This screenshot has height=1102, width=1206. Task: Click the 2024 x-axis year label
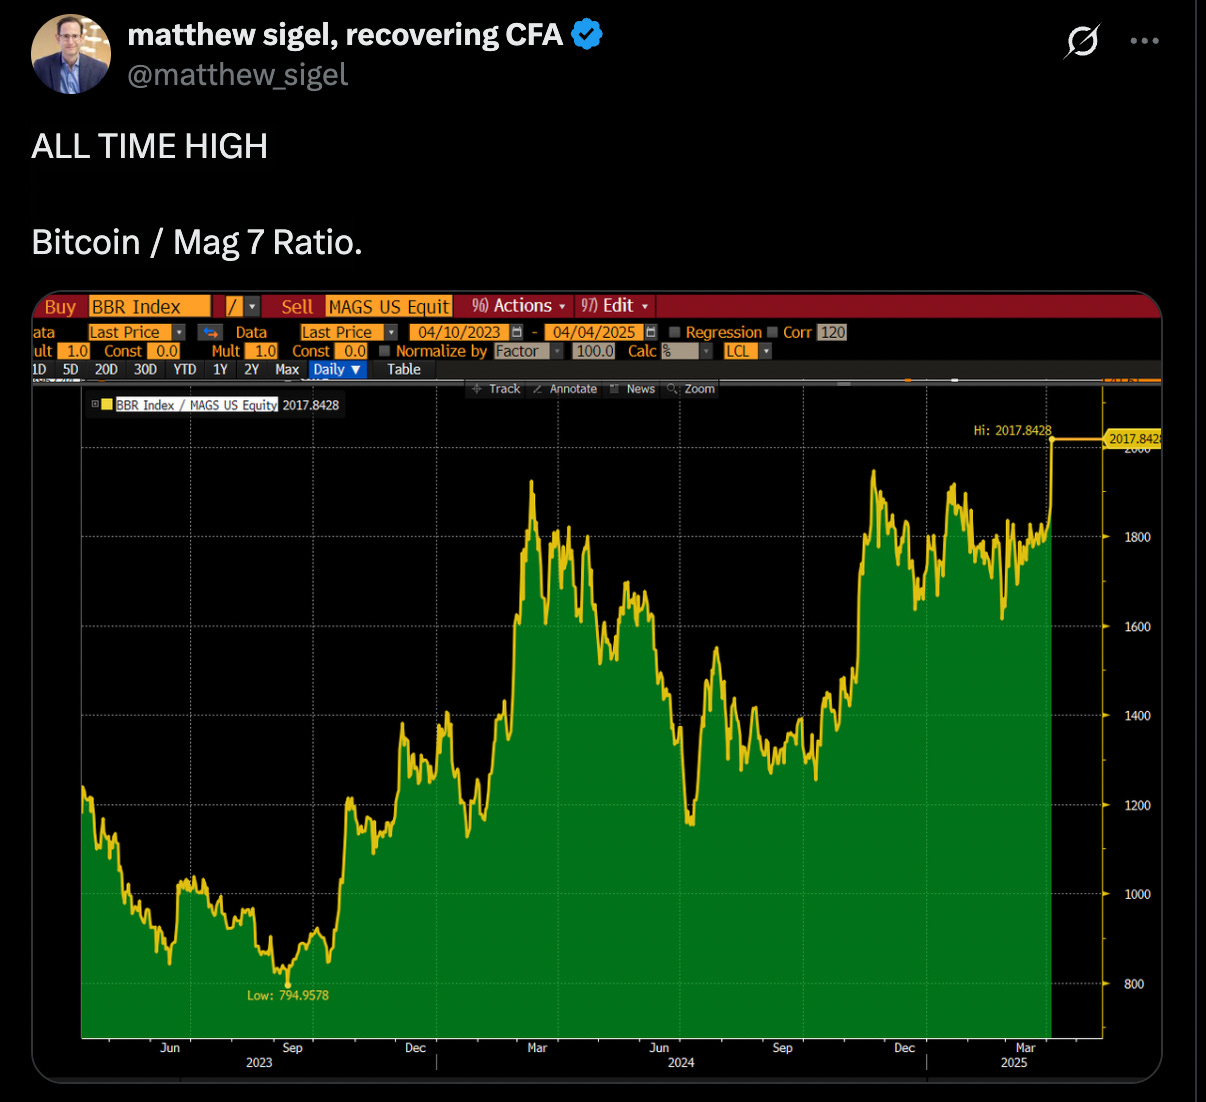(x=681, y=1062)
